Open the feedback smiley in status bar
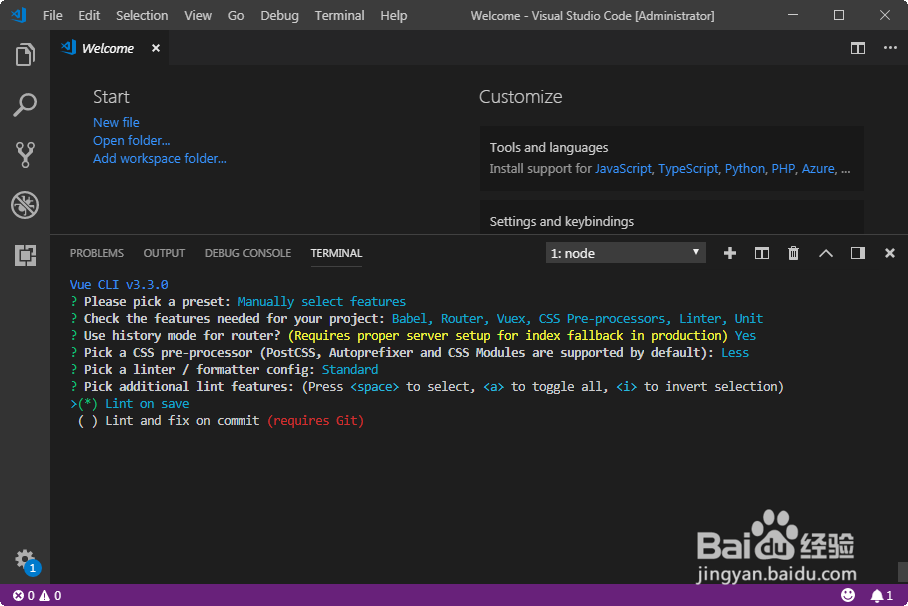The height and width of the screenshot is (606, 908). click(848, 595)
